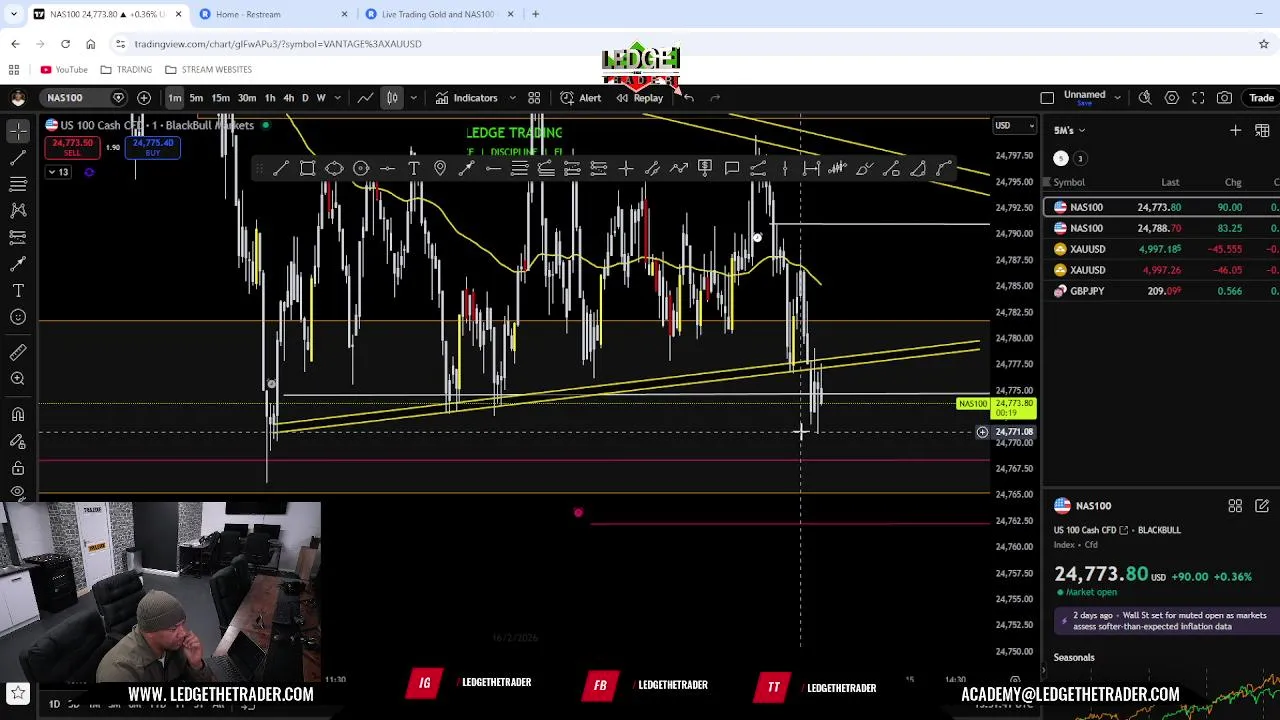The width and height of the screenshot is (1280, 720).
Task: Toggle hide all drawings eye icon
Action: tap(18, 492)
